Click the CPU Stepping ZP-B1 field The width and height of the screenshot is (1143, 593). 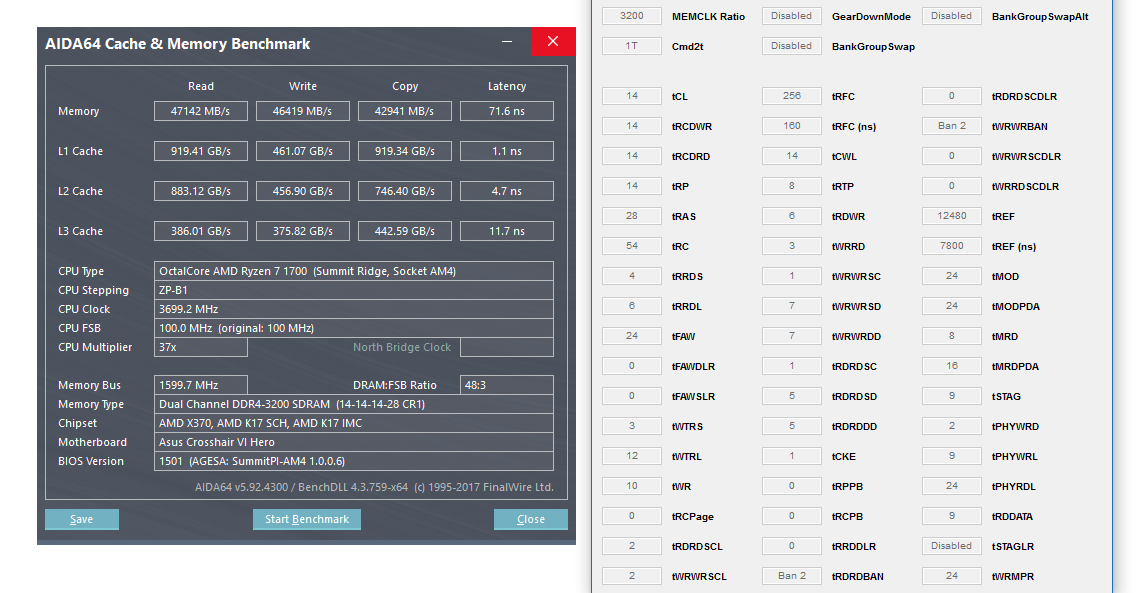354,290
